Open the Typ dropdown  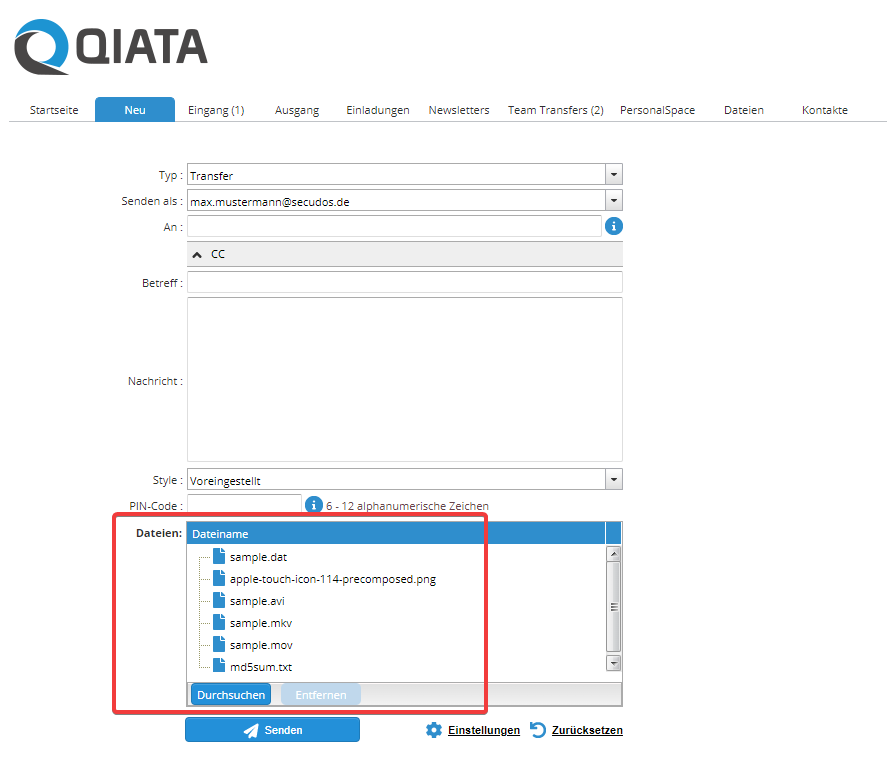(x=614, y=175)
